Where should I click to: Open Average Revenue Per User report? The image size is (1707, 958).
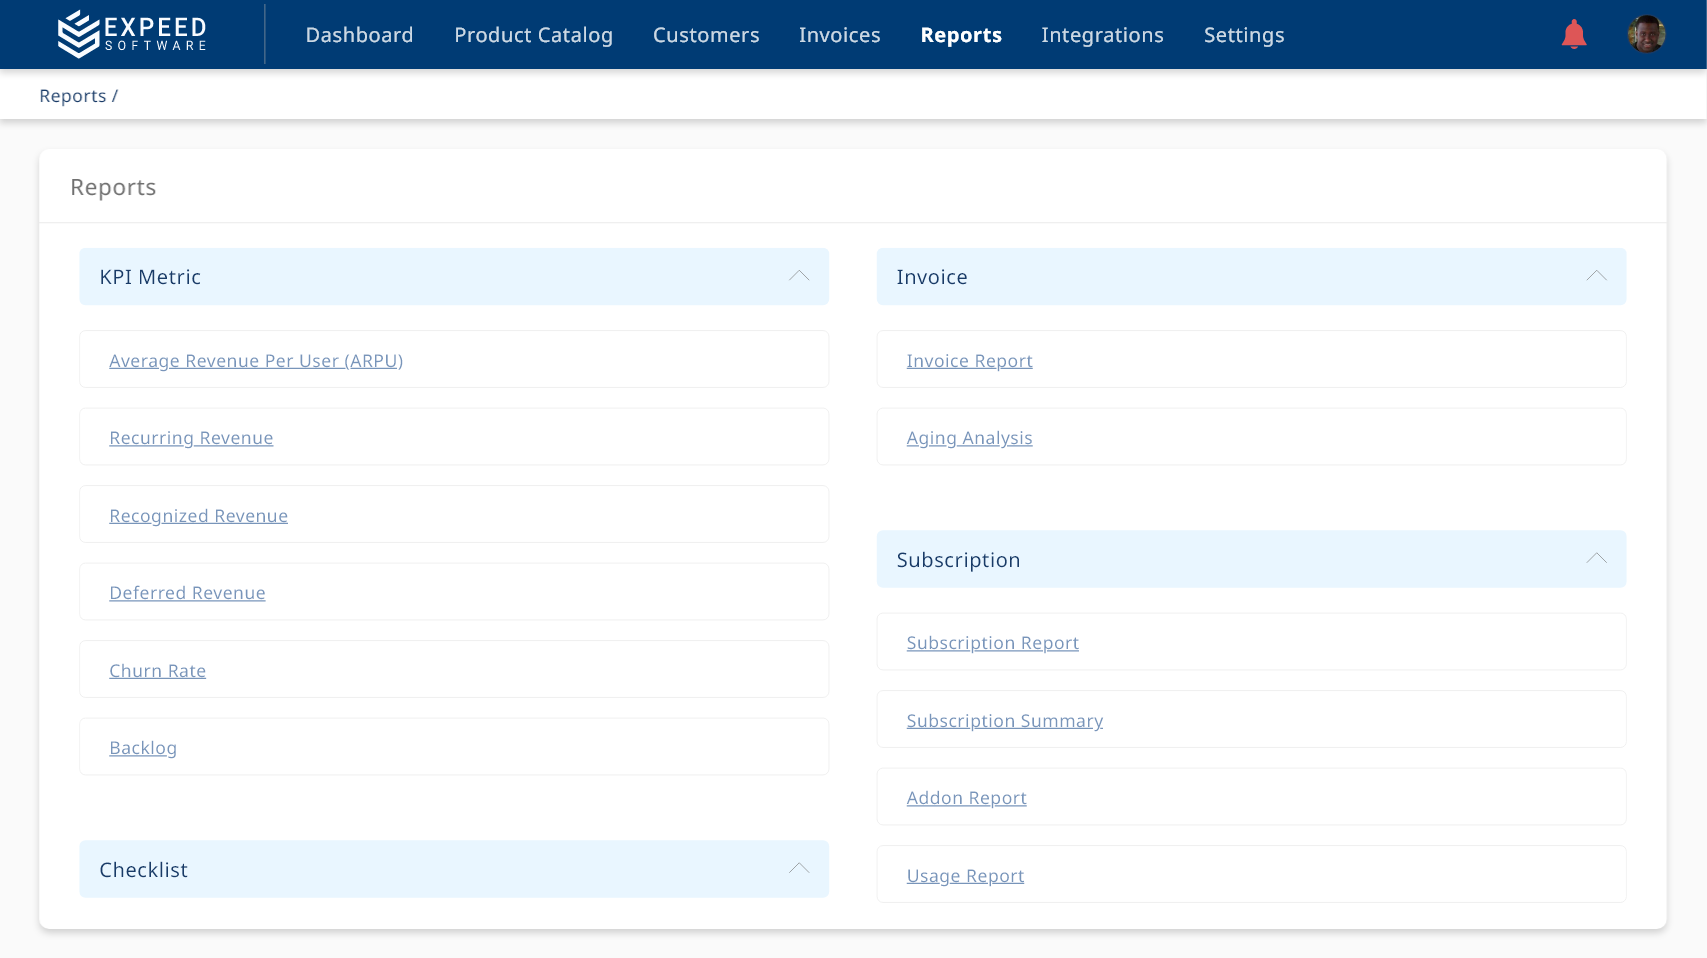point(256,361)
